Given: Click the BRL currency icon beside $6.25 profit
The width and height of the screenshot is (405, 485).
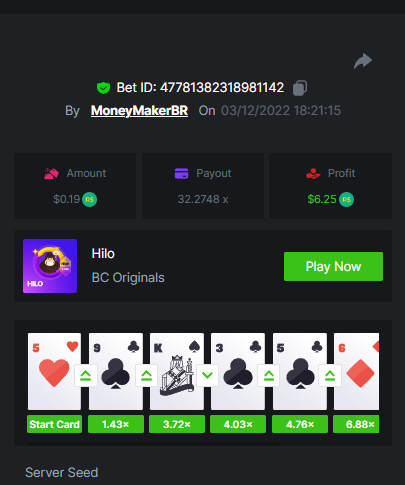Looking at the screenshot, I should [x=347, y=200].
